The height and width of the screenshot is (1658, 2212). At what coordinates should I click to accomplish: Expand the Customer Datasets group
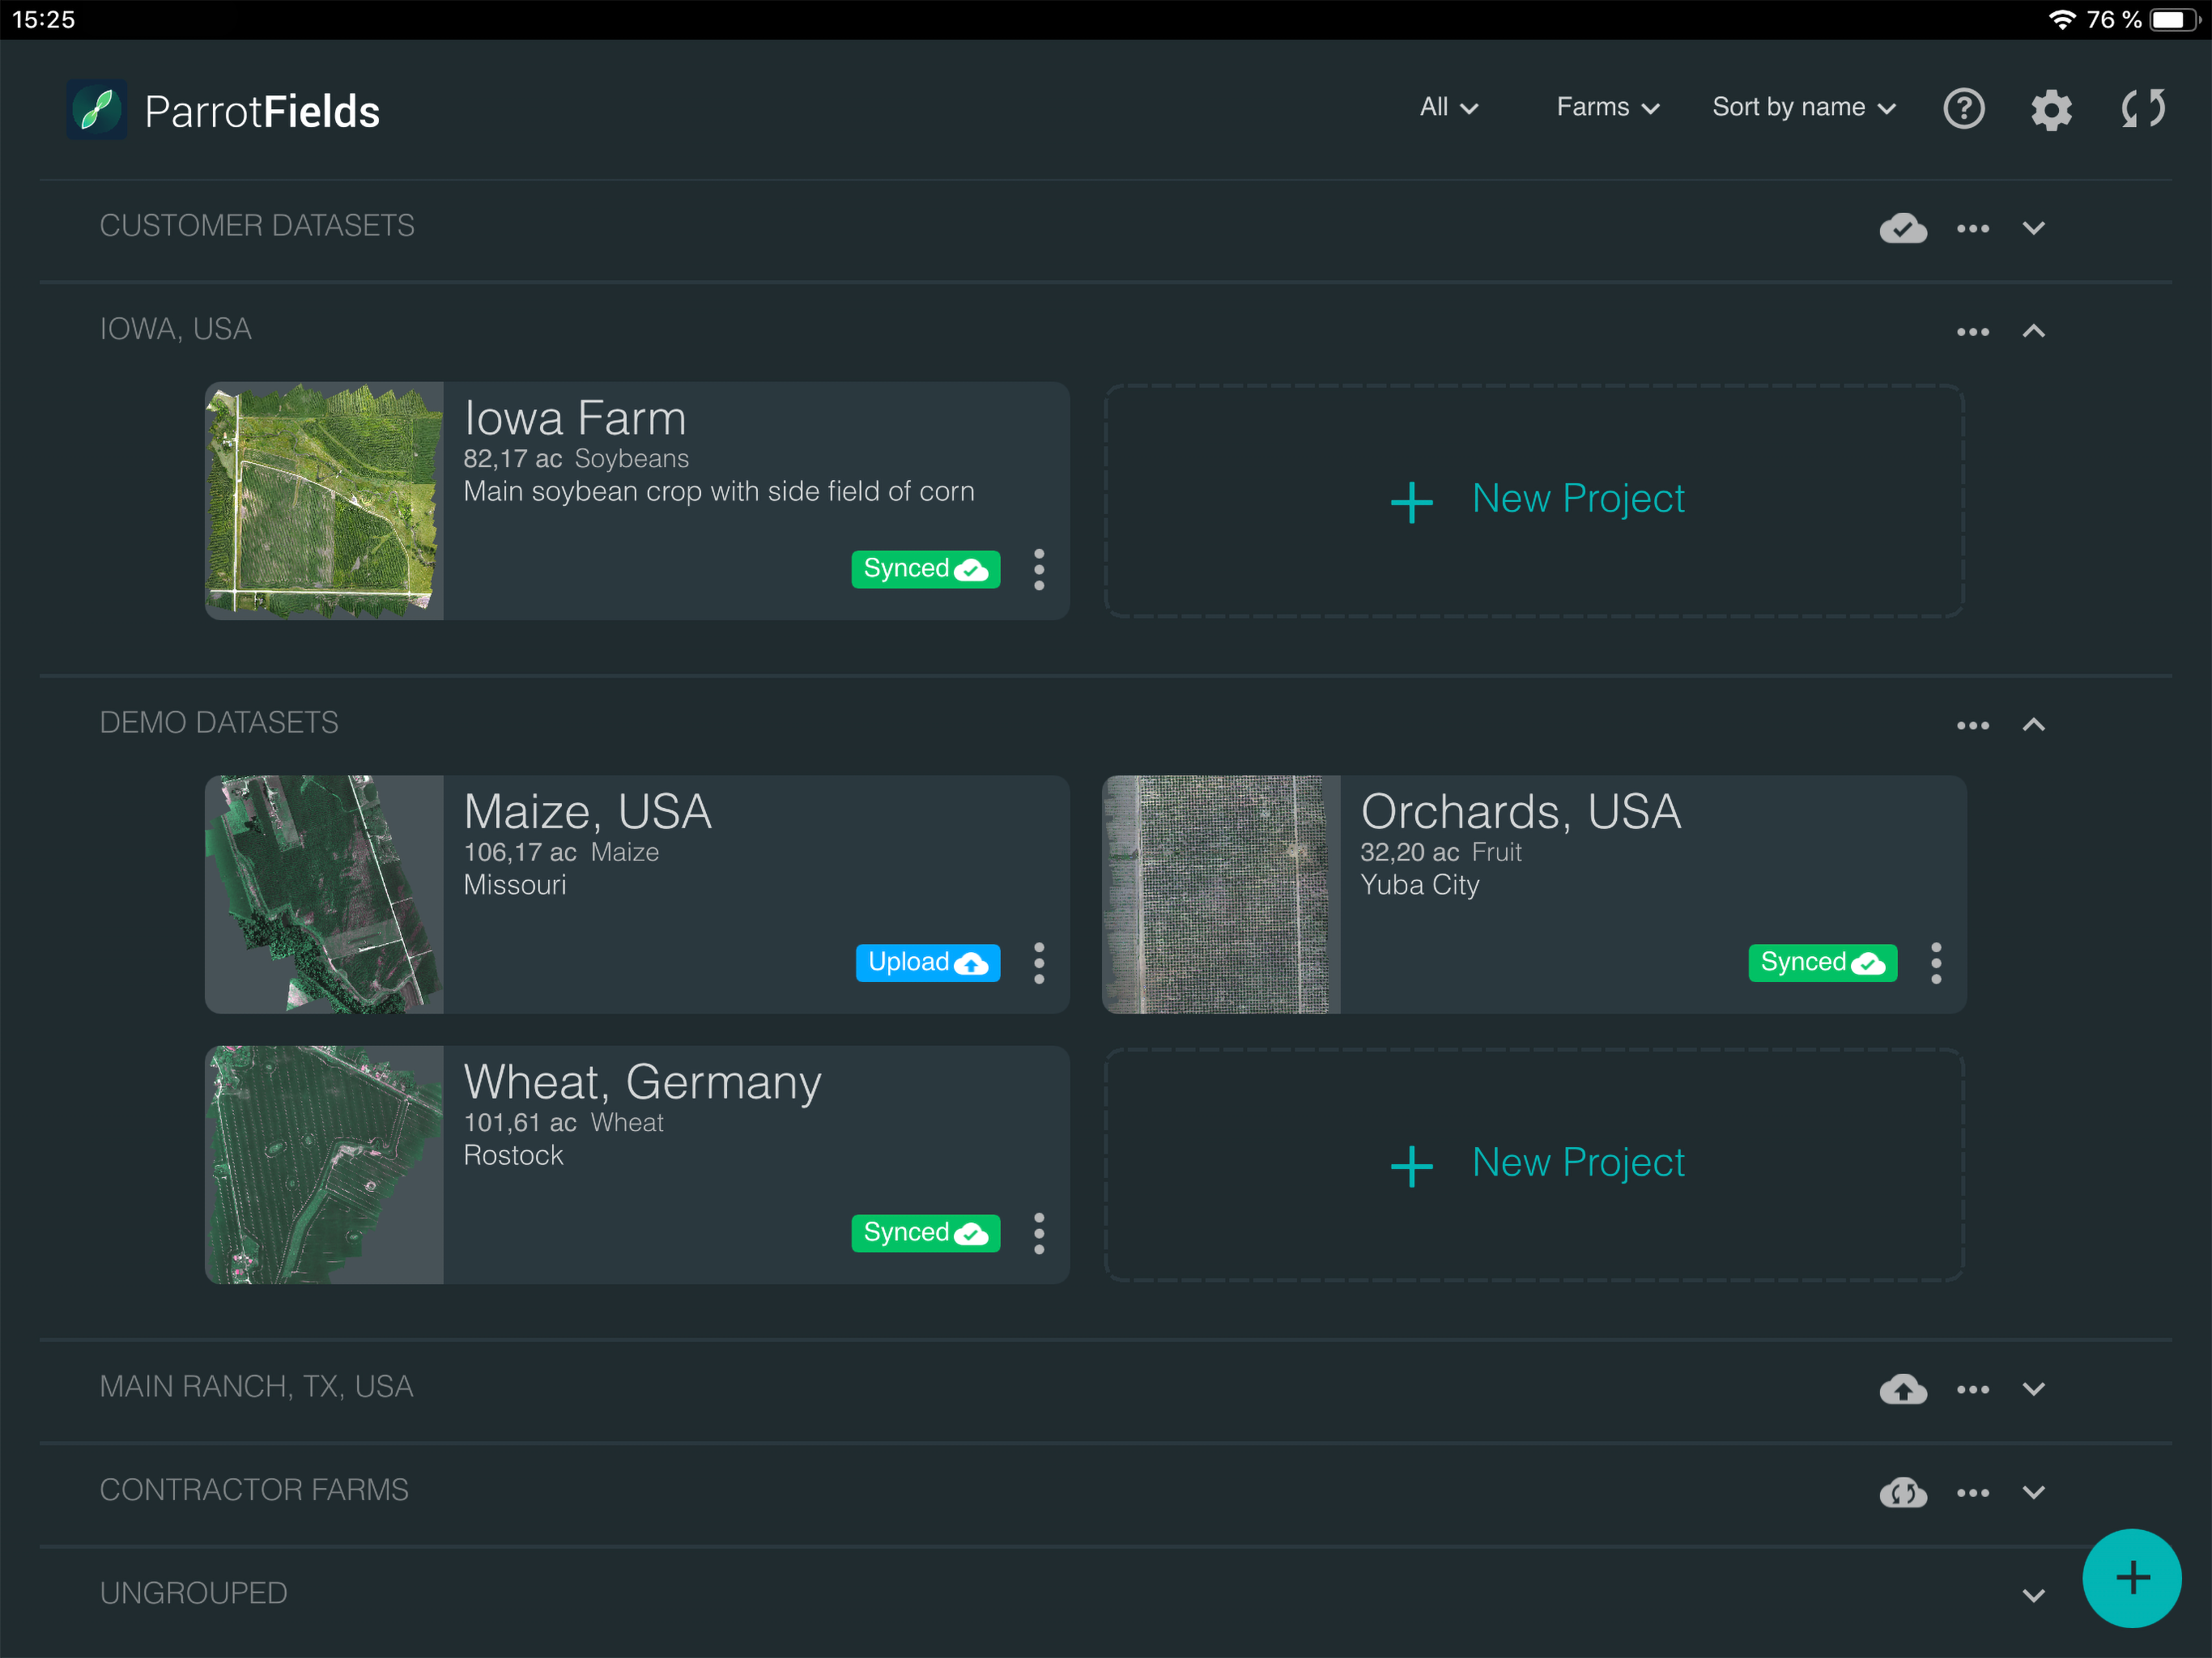tap(2033, 228)
